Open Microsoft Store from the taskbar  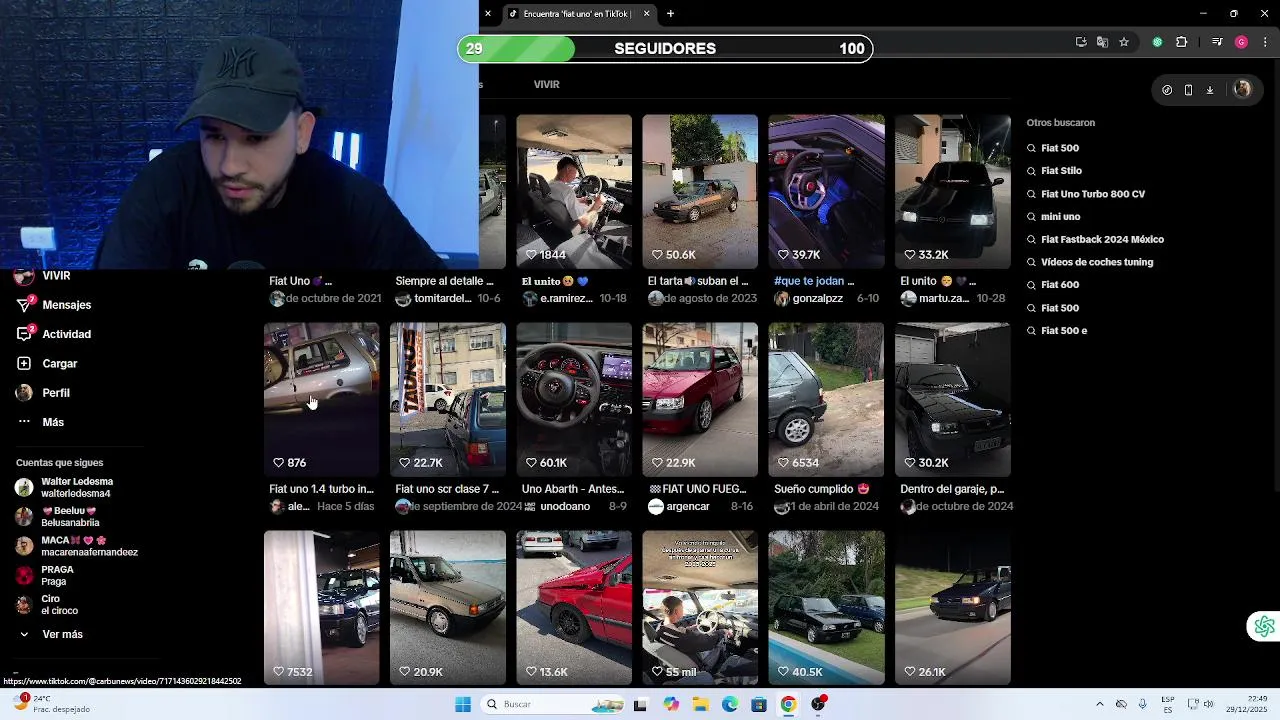point(759,704)
